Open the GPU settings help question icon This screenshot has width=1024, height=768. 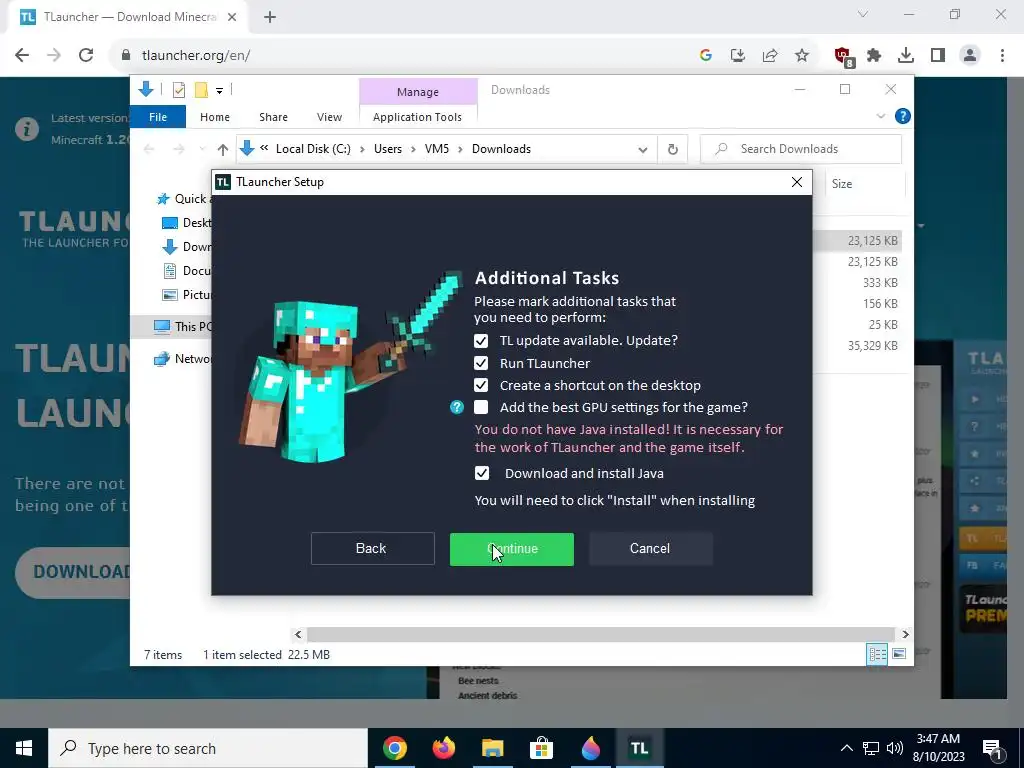pyautogui.click(x=456, y=408)
